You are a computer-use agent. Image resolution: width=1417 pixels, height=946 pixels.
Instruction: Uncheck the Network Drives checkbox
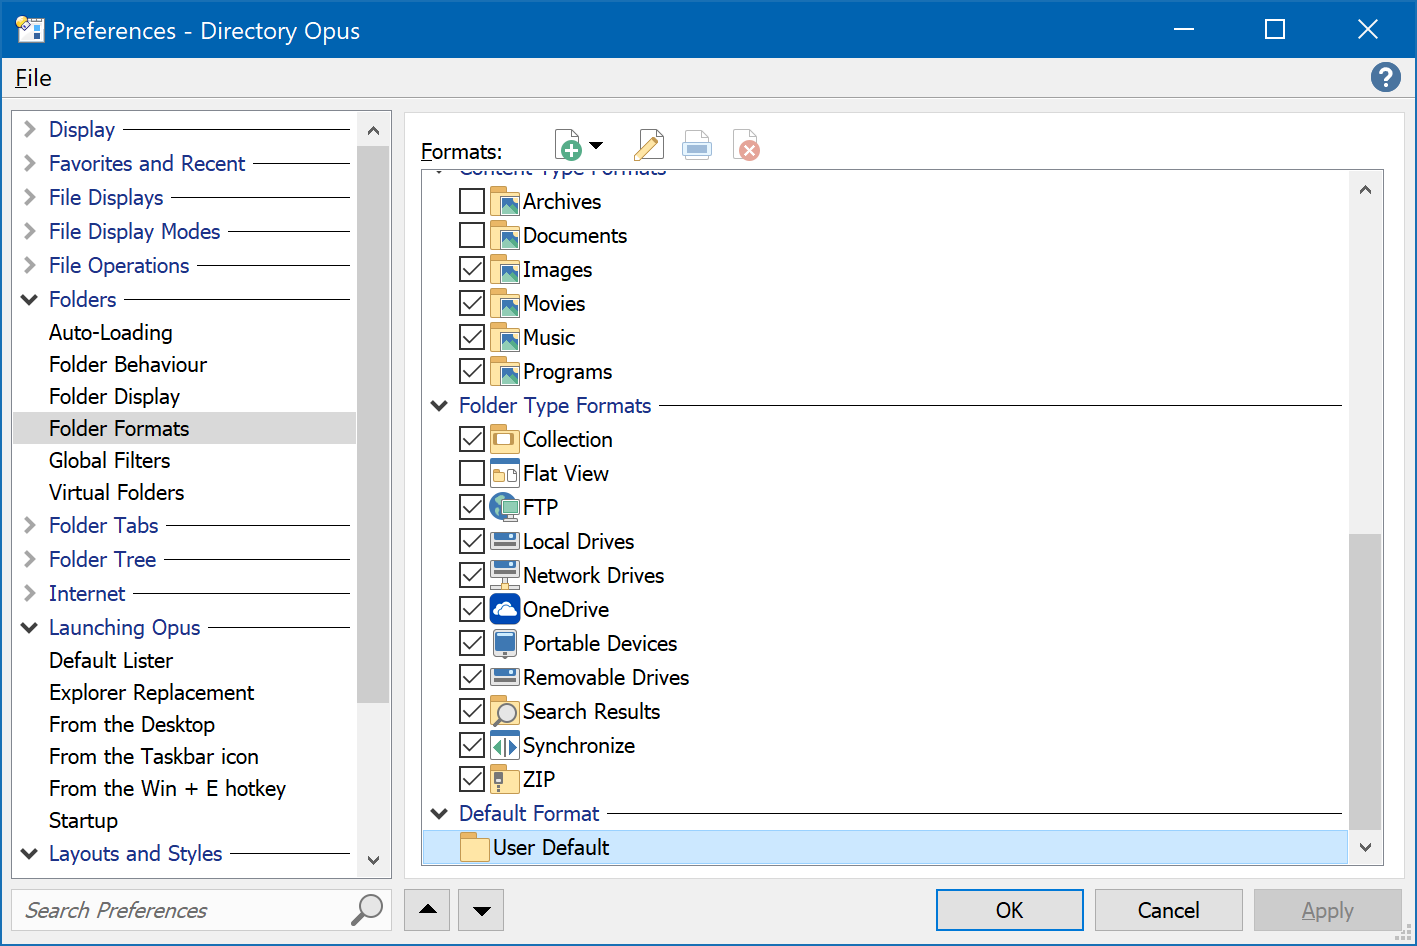pos(472,575)
